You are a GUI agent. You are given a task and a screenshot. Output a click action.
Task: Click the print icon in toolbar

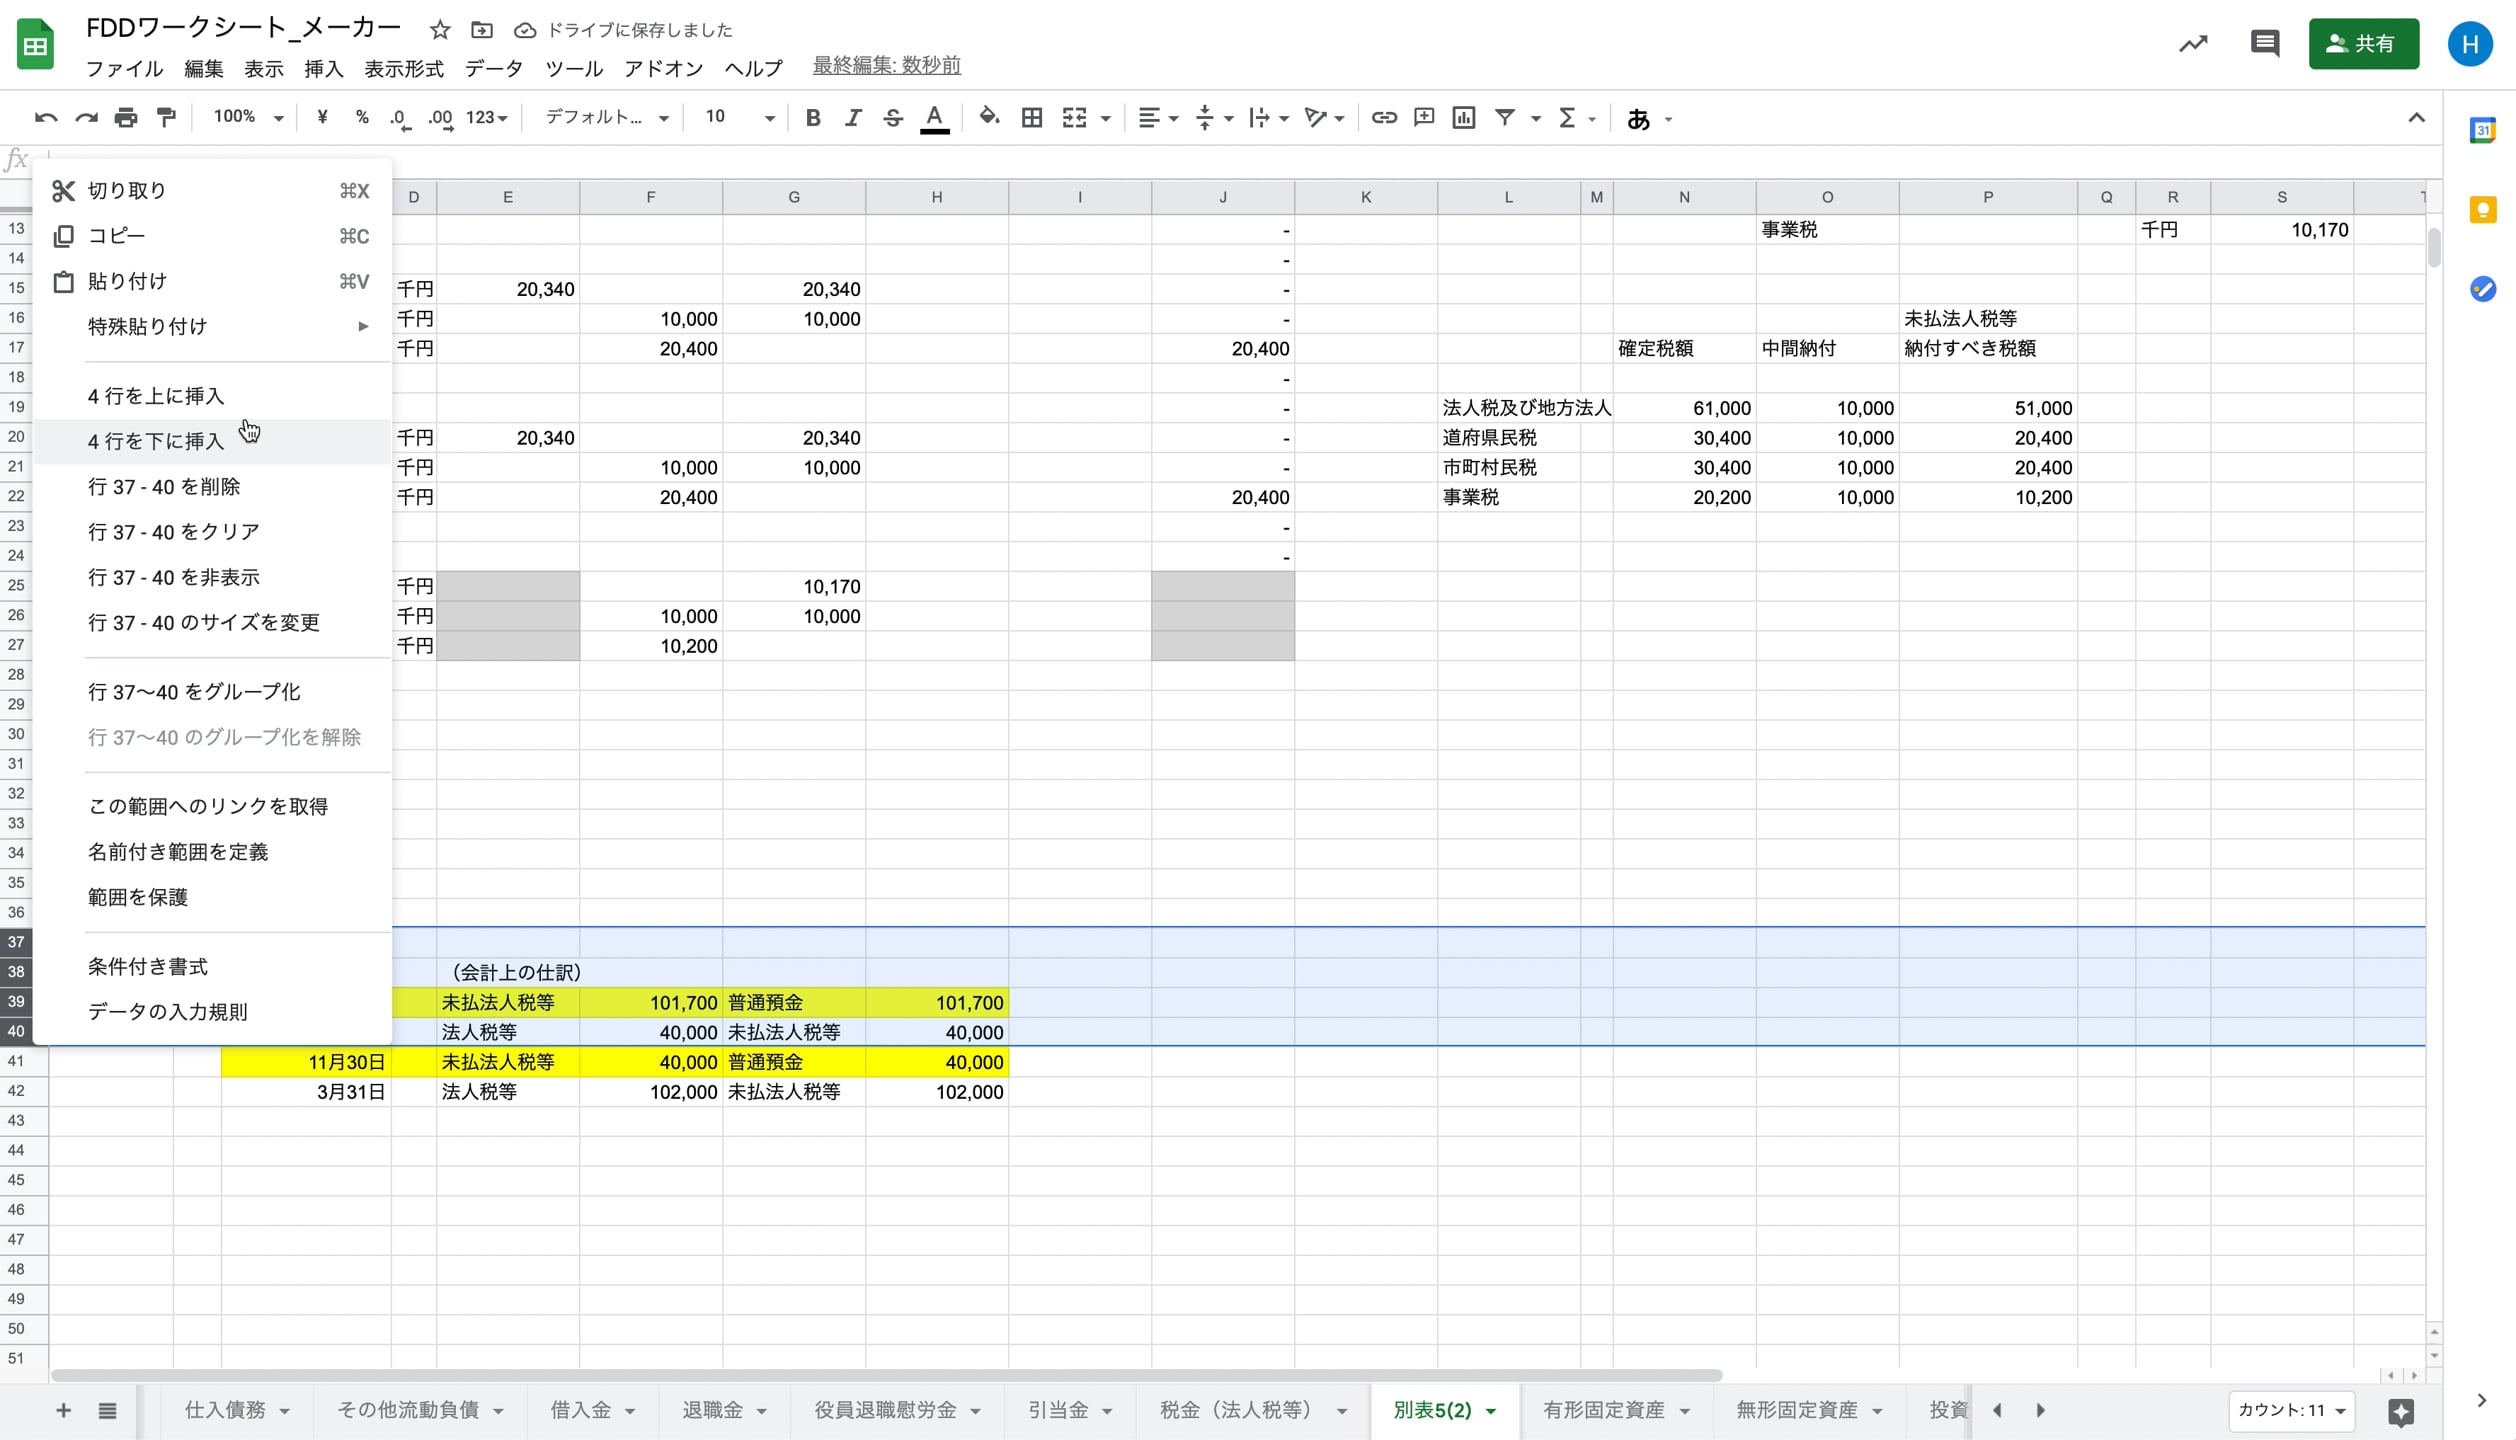126,118
